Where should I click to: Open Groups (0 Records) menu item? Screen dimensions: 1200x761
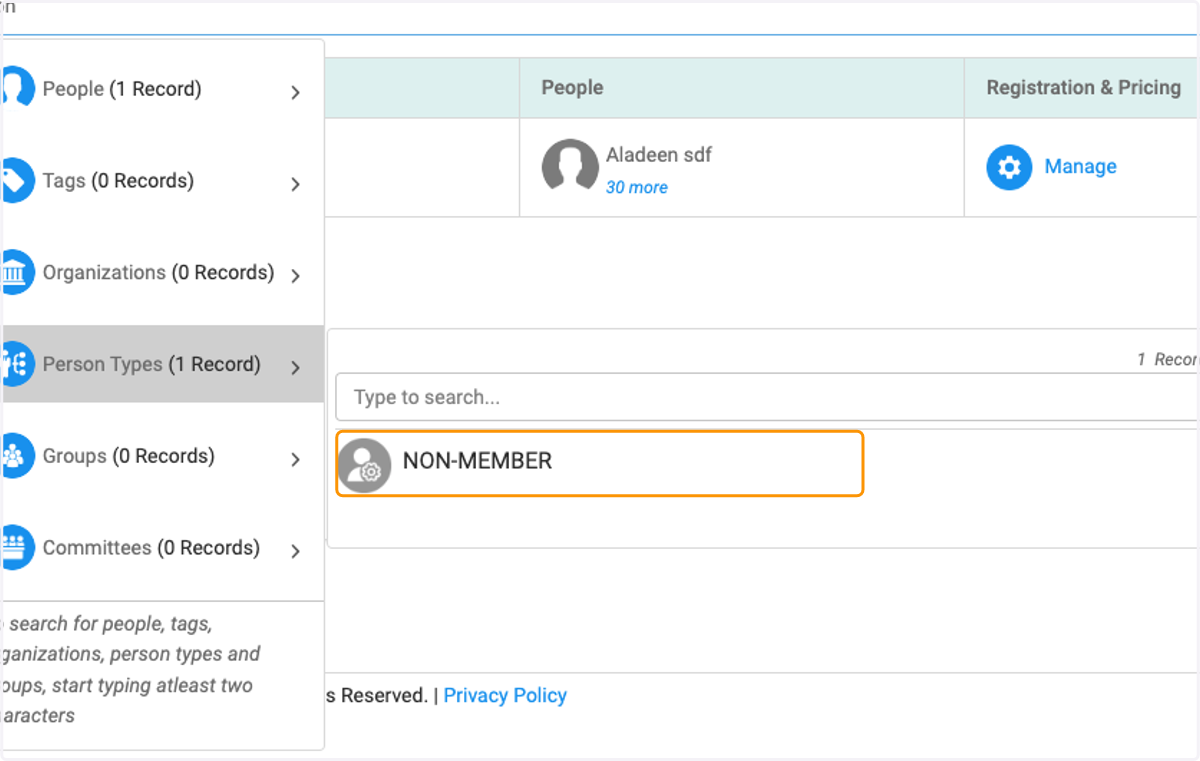coord(162,456)
